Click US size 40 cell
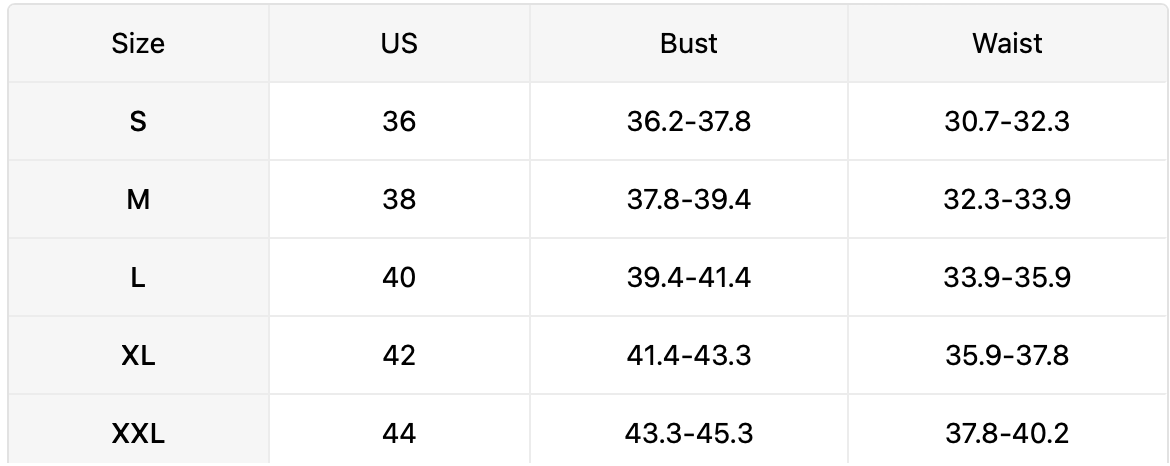Viewport: 1170px width, 466px height. (399, 278)
